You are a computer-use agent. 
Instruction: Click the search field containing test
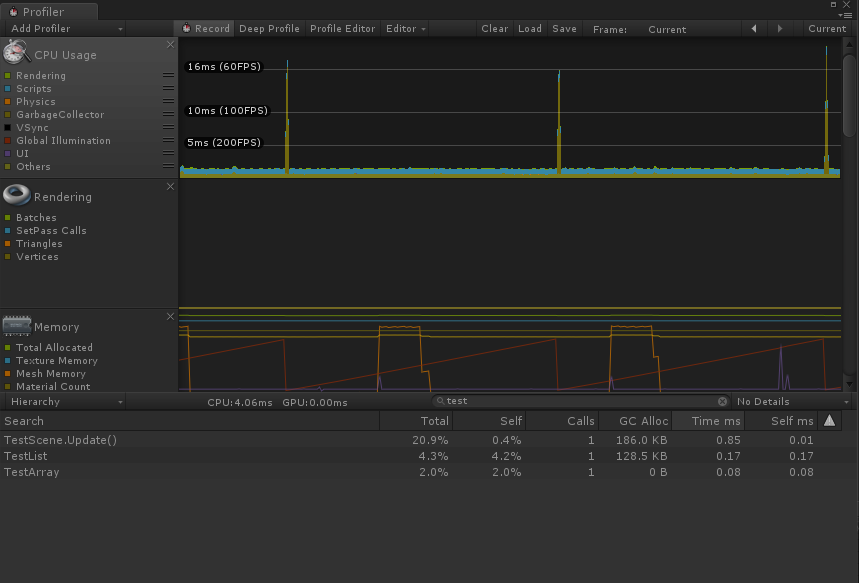tap(581, 401)
